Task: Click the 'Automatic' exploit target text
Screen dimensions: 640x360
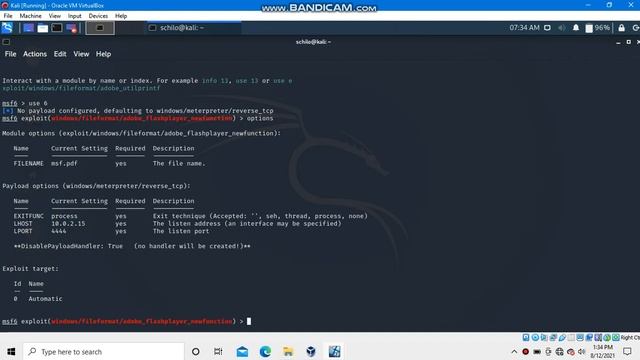Action: tap(45, 299)
